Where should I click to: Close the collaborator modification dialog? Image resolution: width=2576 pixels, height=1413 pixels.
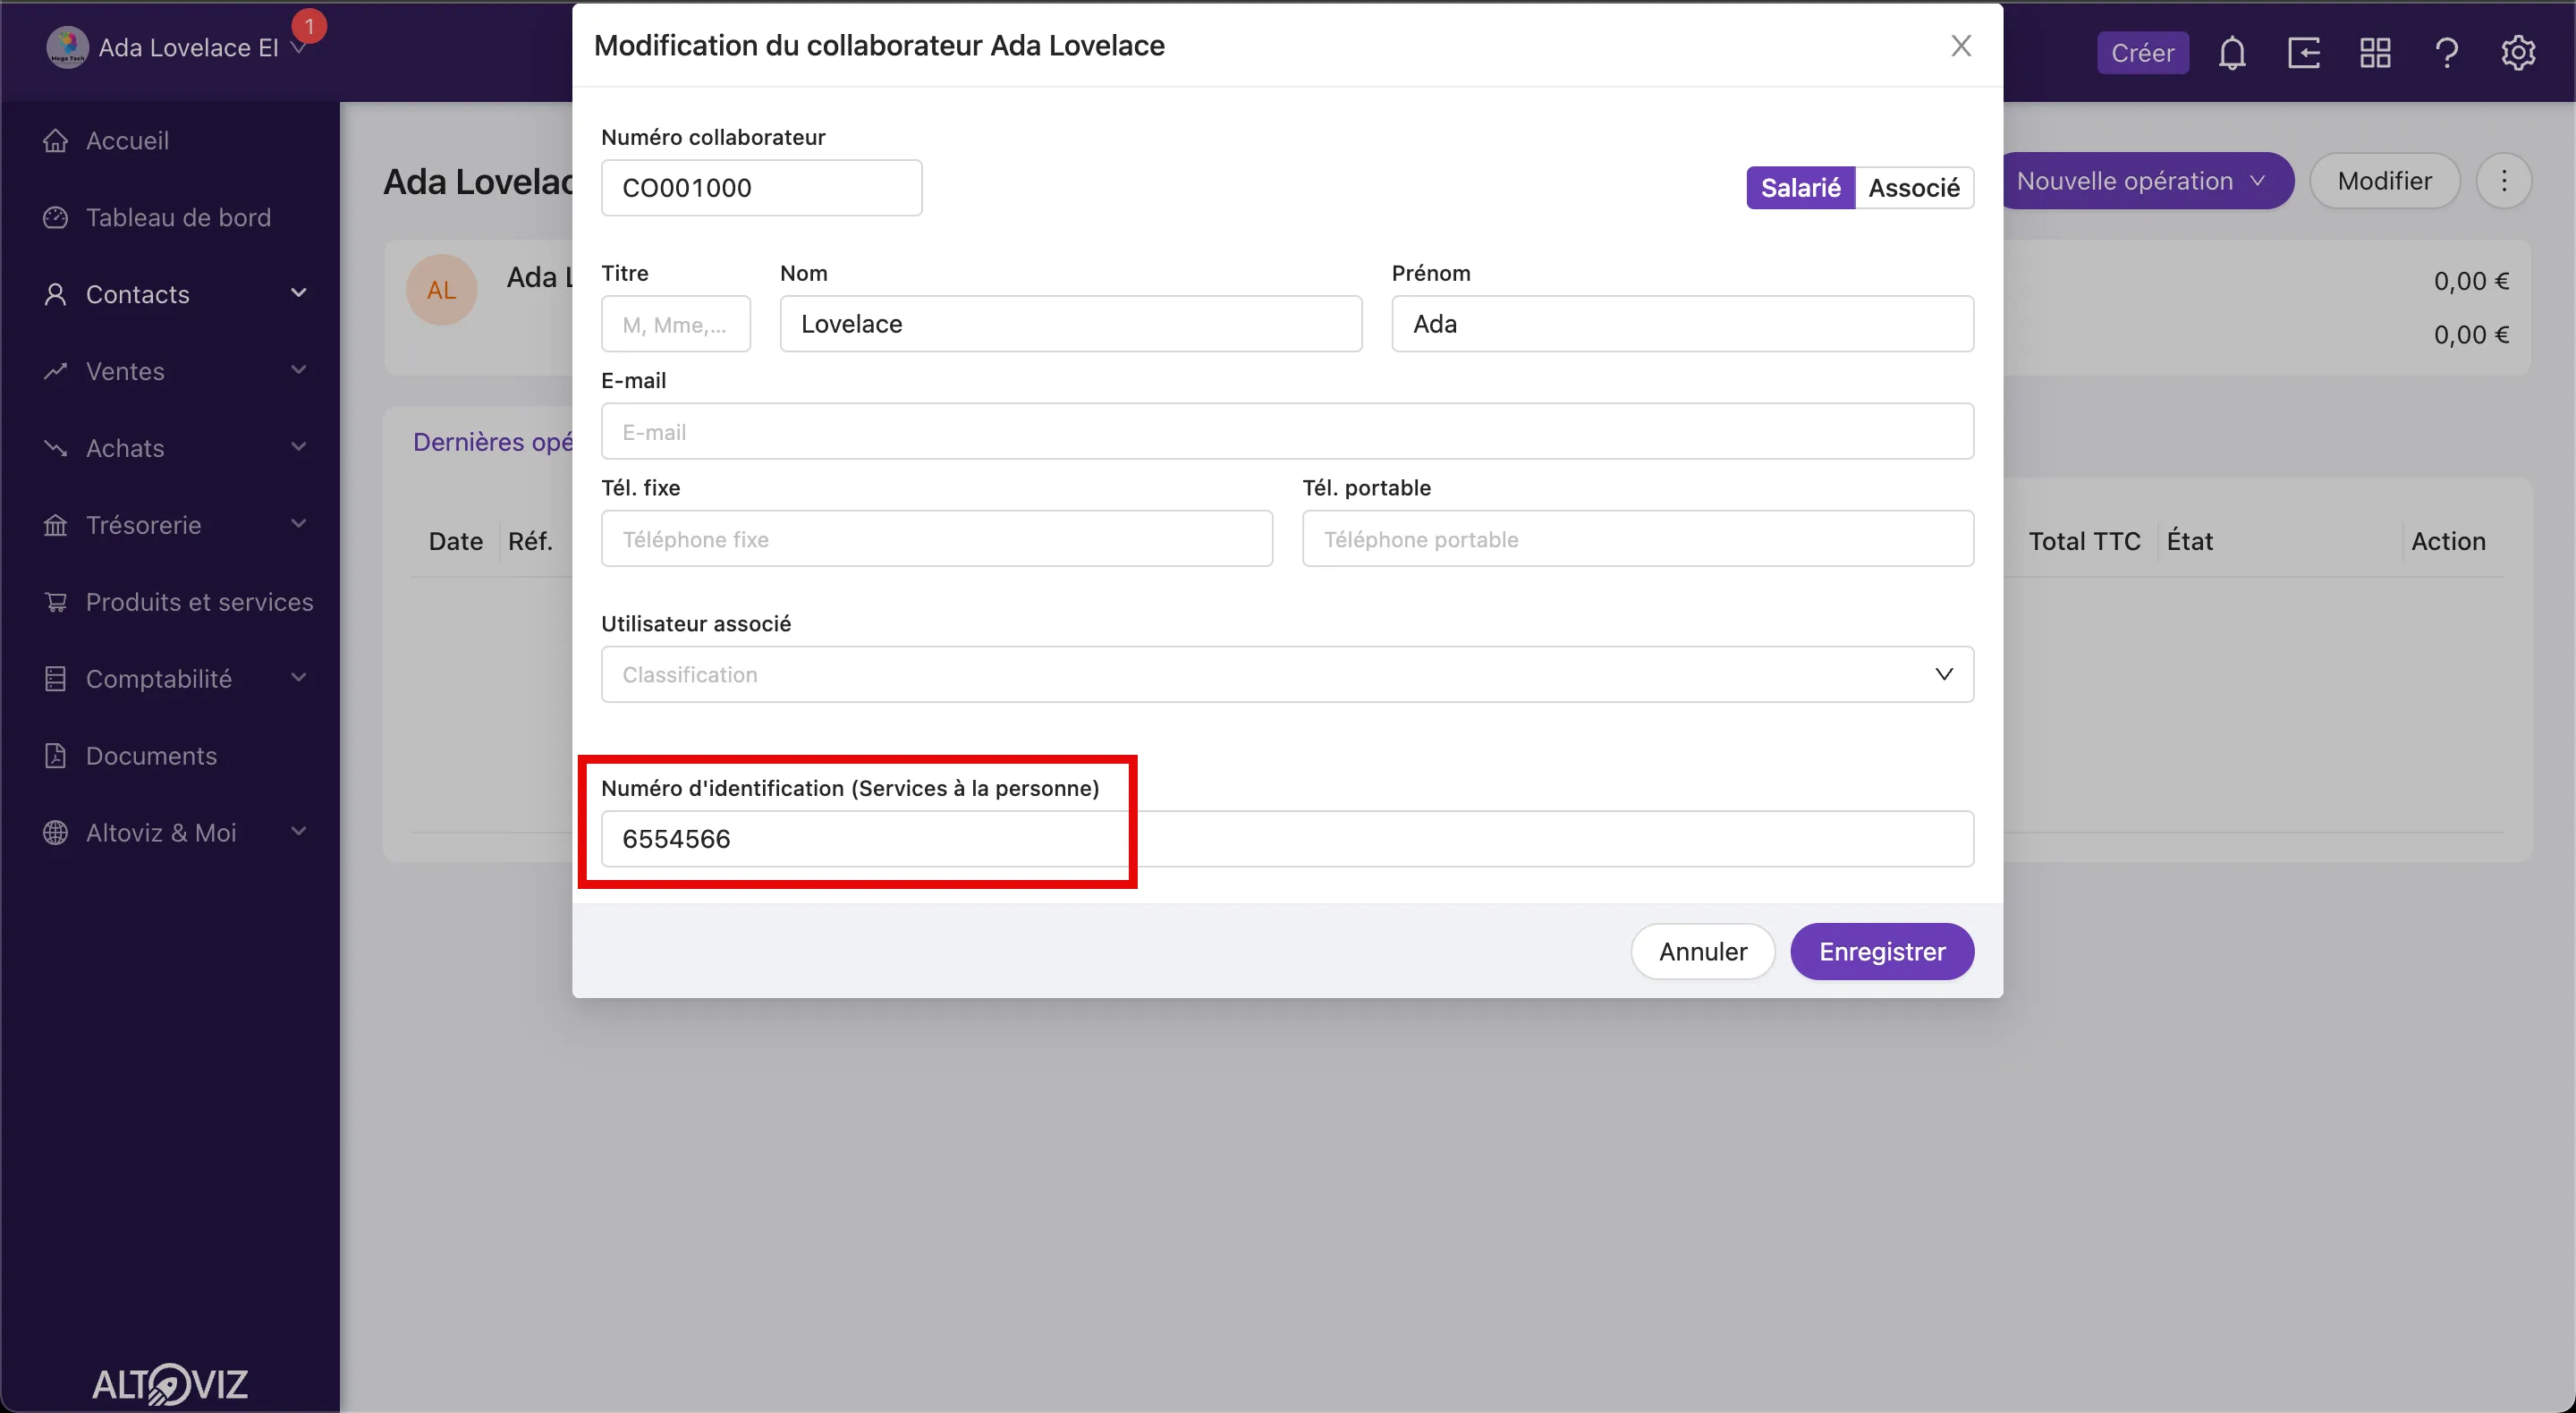click(1961, 46)
